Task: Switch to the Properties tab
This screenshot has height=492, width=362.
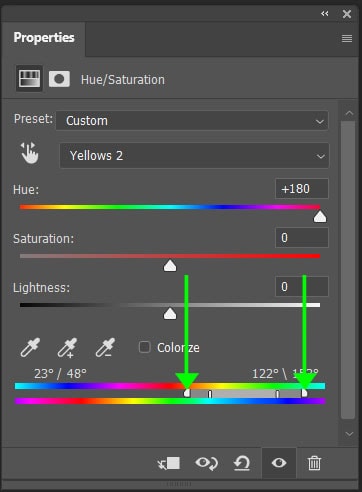Action: click(x=44, y=38)
